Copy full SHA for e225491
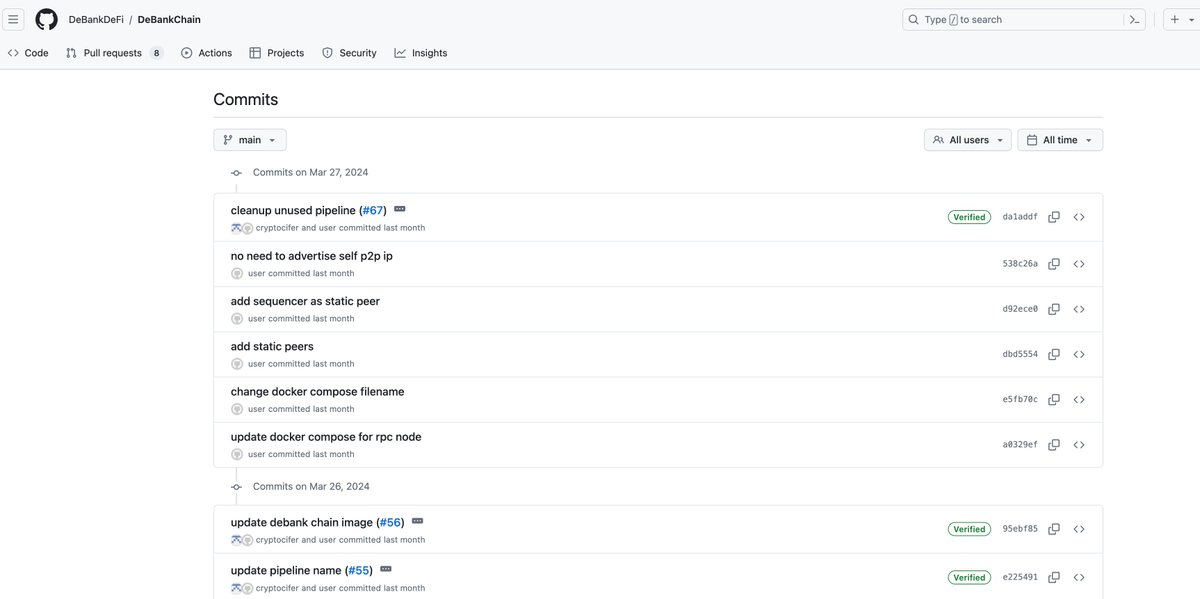Viewport: 1200px width, 599px height. point(1054,577)
